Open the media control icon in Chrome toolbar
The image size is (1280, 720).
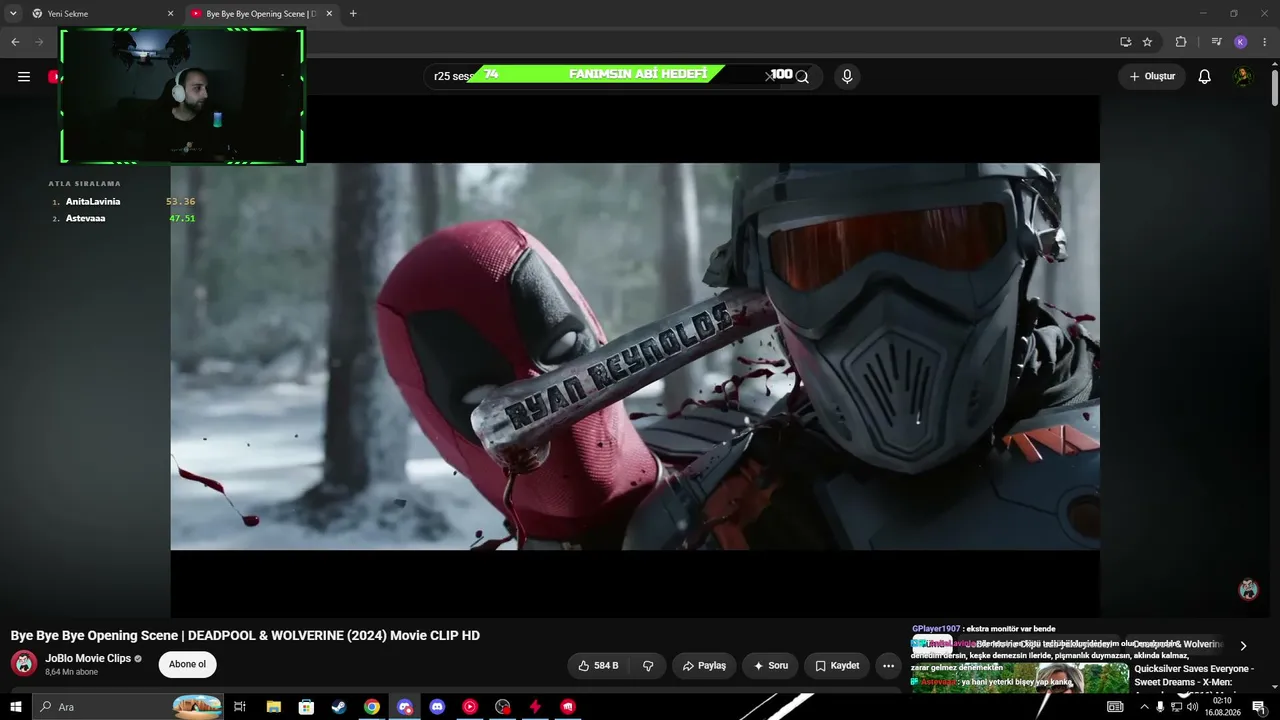tap(1216, 42)
